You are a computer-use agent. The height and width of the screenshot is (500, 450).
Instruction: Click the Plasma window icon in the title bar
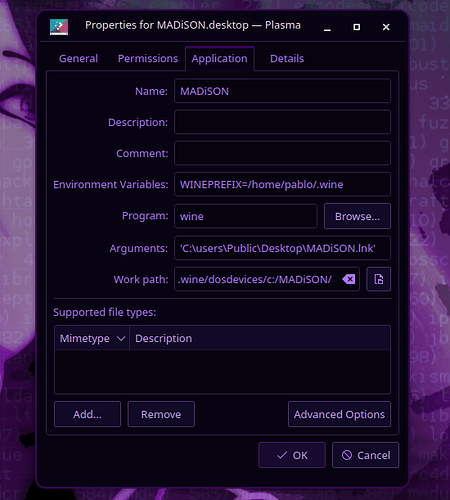59,27
